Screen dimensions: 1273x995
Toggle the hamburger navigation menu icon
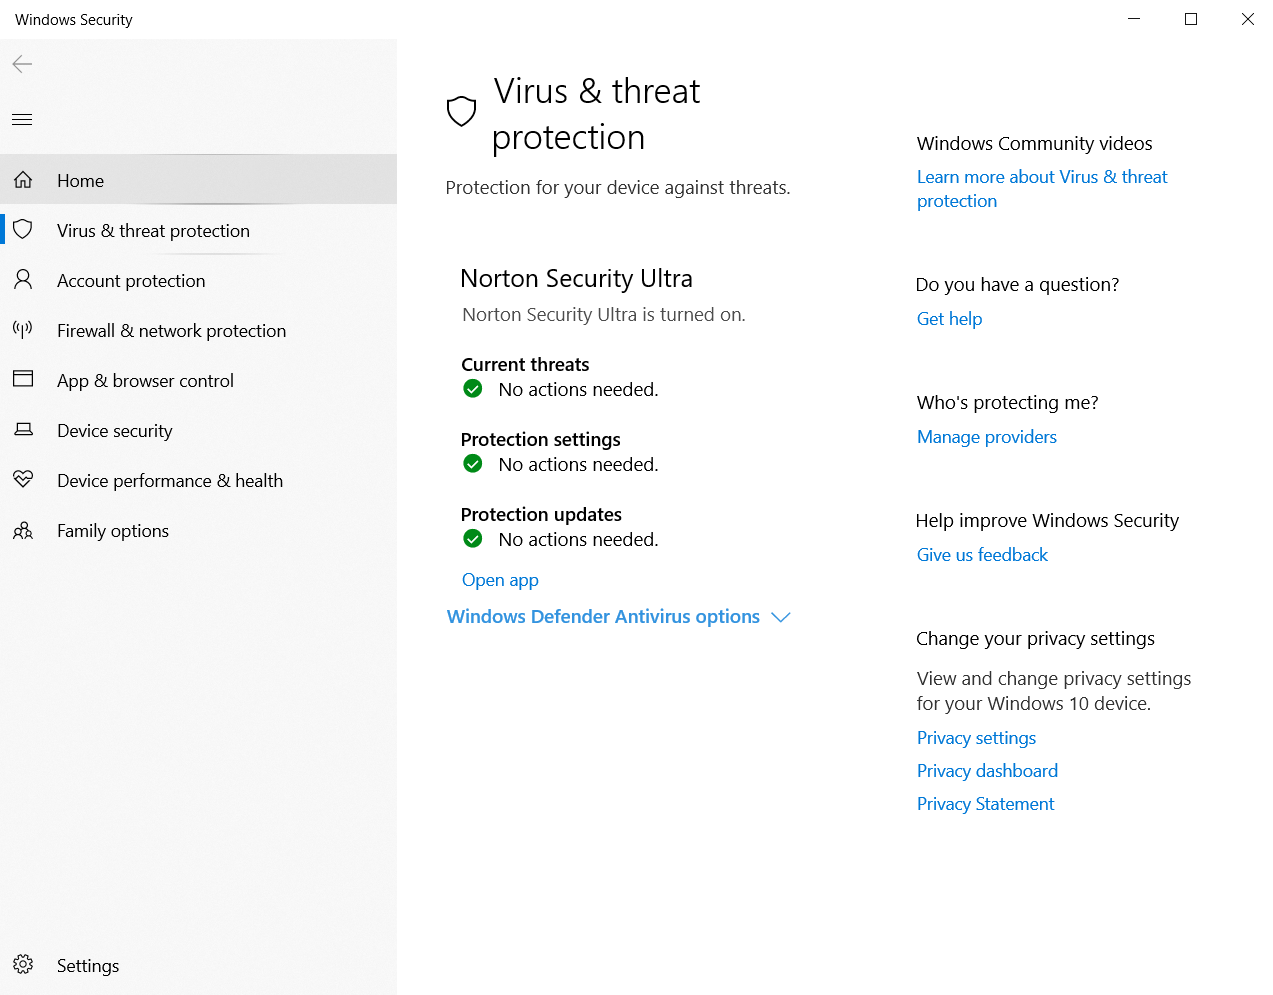point(22,120)
